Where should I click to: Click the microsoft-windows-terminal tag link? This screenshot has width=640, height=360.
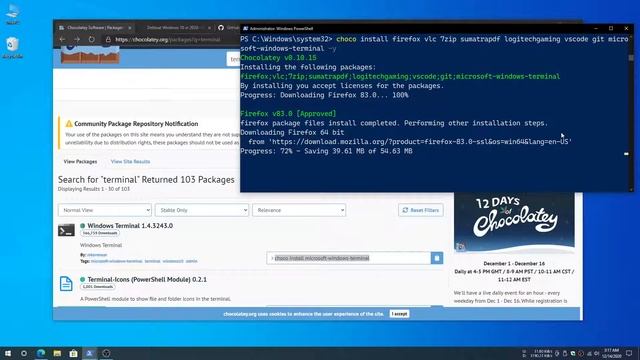coord(117,261)
